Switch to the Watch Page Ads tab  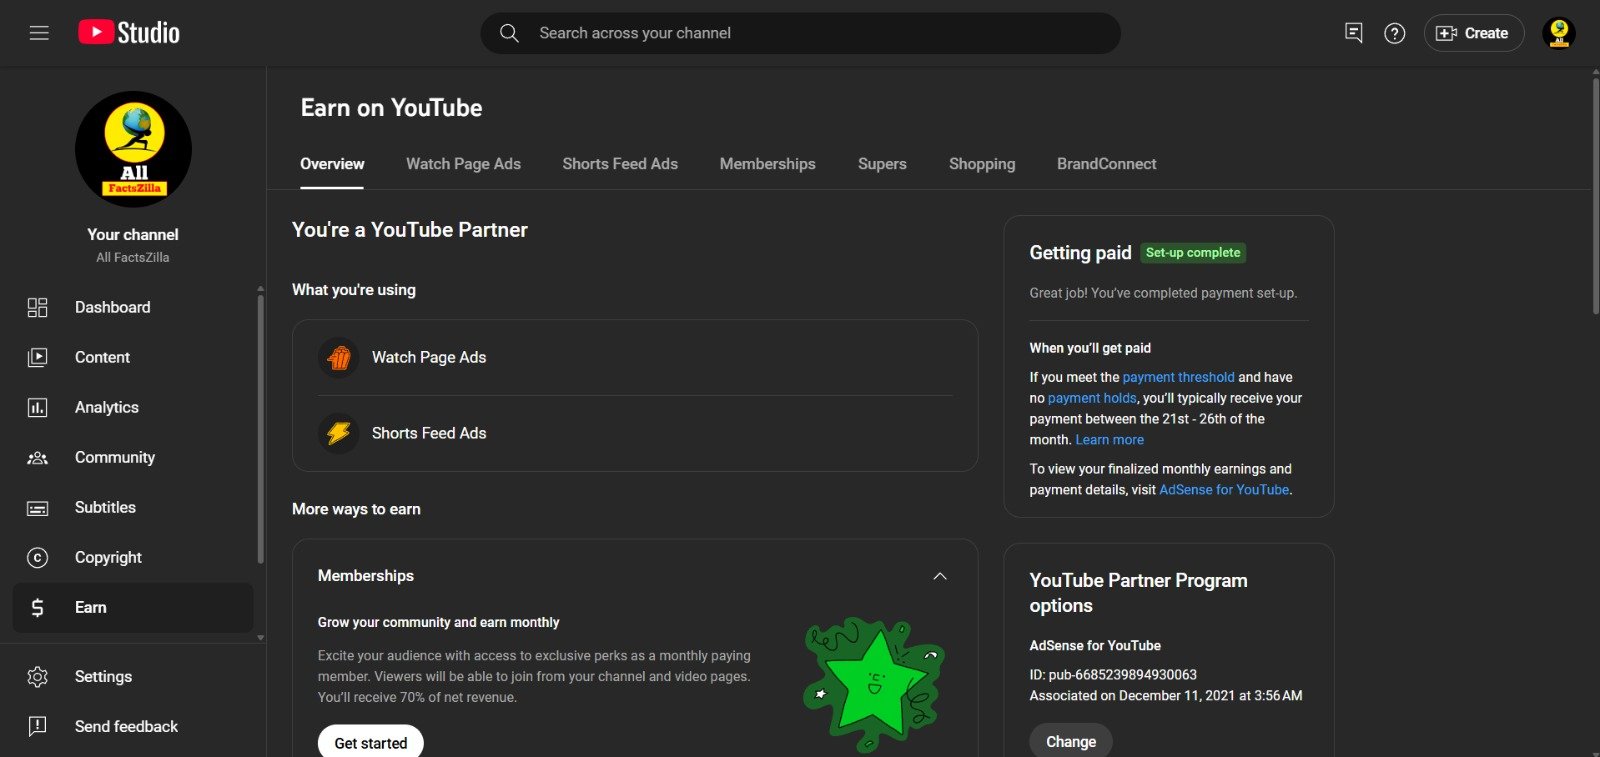pyautogui.click(x=463, y=164)
